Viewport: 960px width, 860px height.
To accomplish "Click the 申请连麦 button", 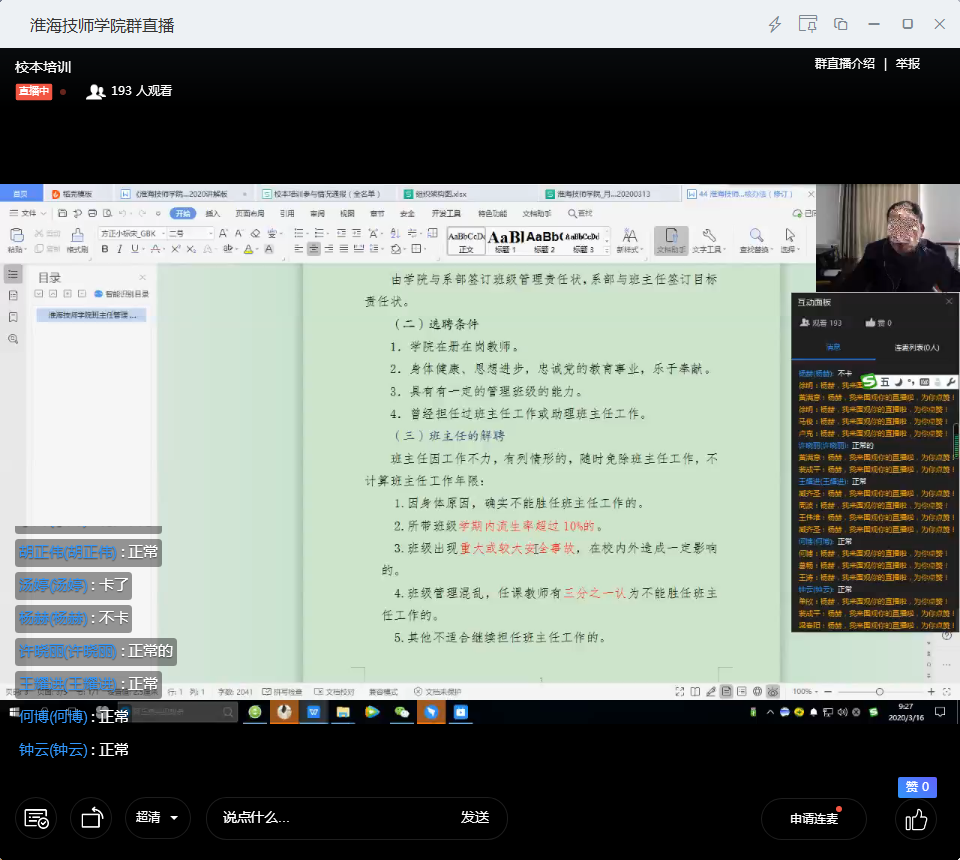I will coord(814,818).
